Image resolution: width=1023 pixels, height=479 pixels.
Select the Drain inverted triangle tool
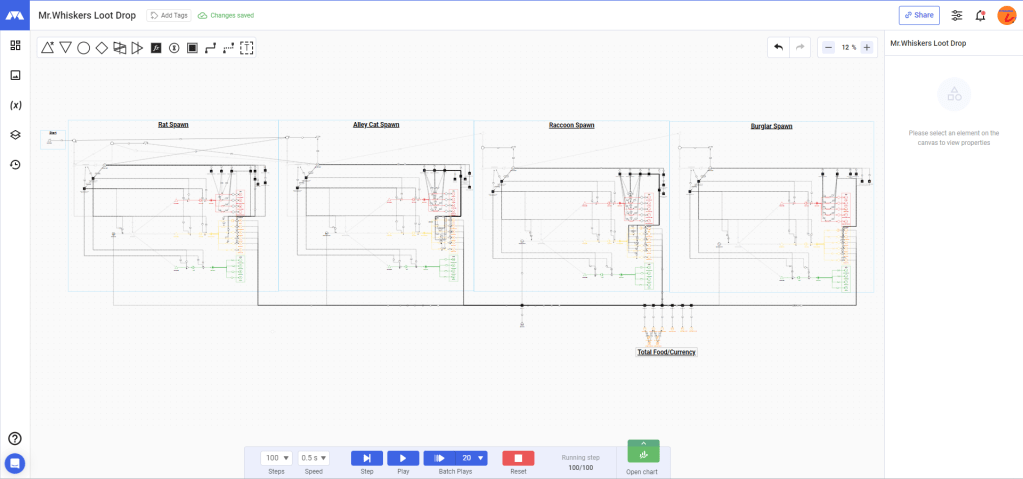(65, 48)
